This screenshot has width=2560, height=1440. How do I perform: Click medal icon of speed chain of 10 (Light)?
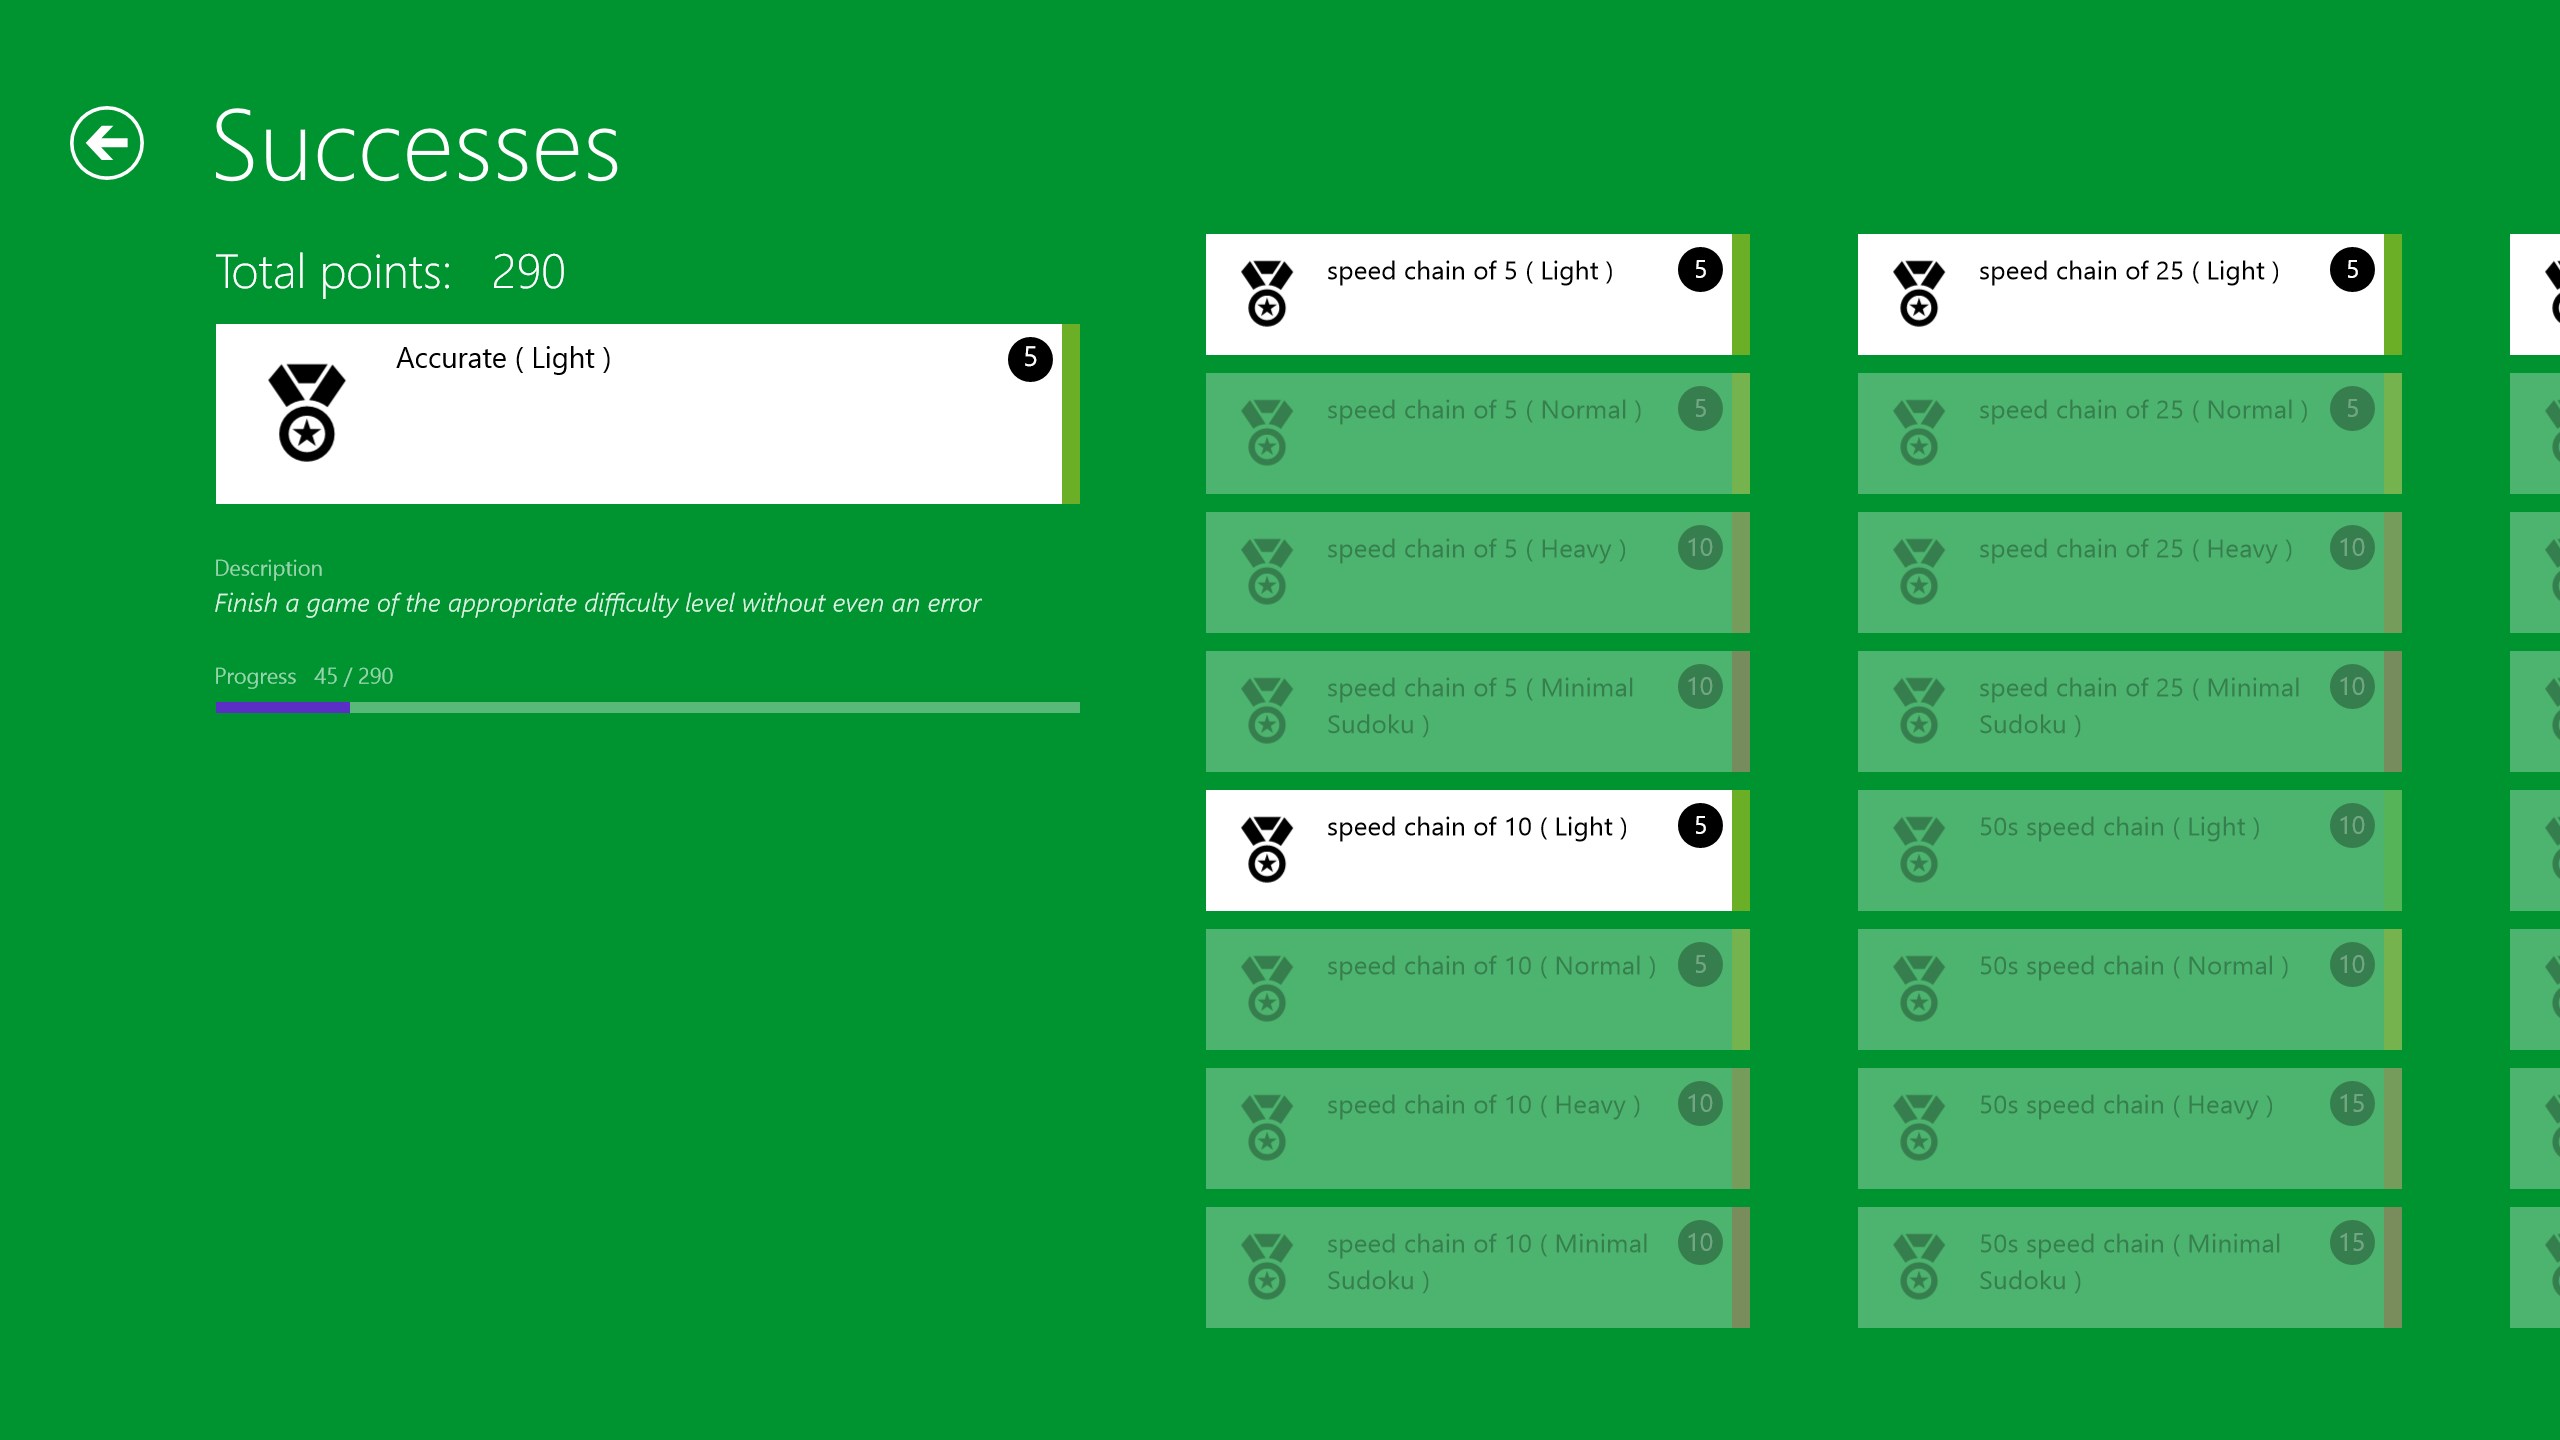[1266, 849]
